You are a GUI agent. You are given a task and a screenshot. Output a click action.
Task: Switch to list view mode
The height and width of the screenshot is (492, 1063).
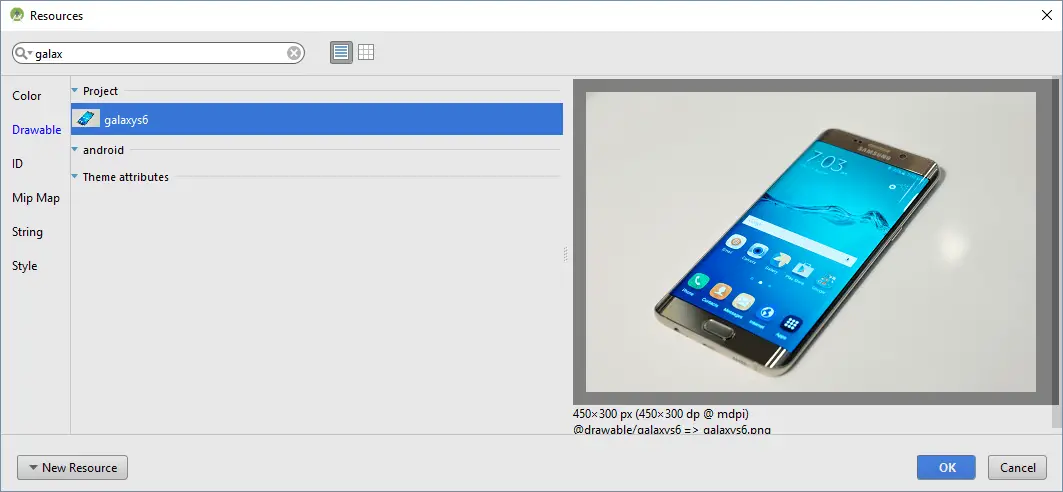pyautogui.click(x=342, y=53)
